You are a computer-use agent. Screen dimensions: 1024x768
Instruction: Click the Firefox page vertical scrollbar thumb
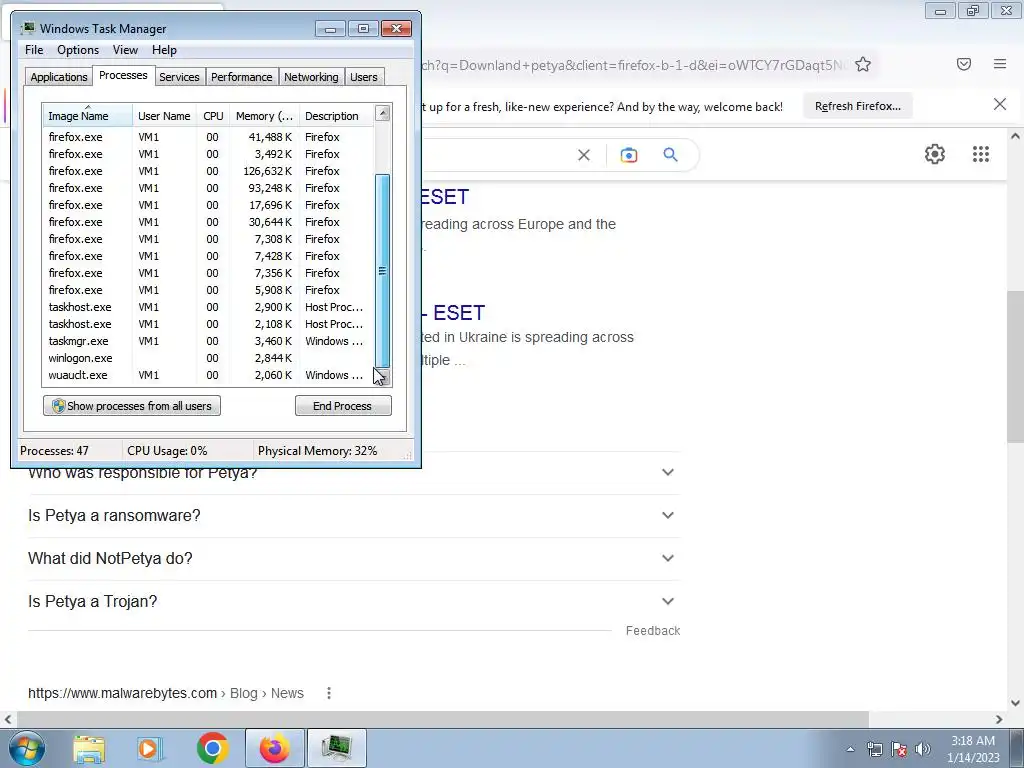(1015, 367)
